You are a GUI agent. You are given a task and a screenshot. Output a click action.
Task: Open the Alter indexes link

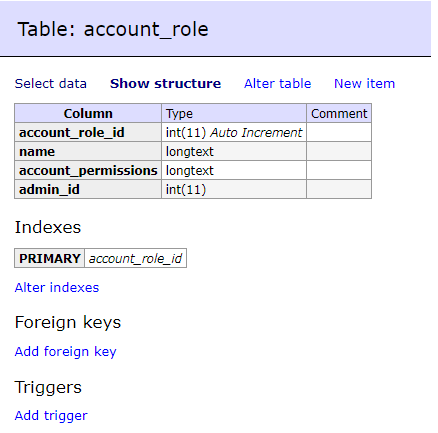57,287
